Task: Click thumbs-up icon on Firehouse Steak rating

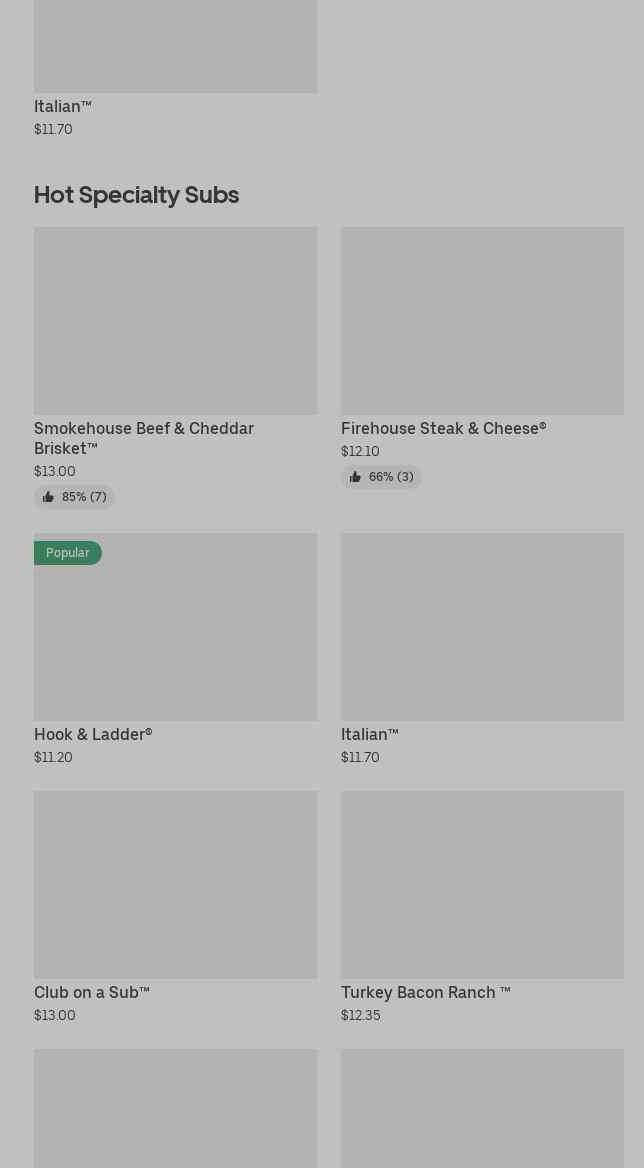Action: click(355, 477)
